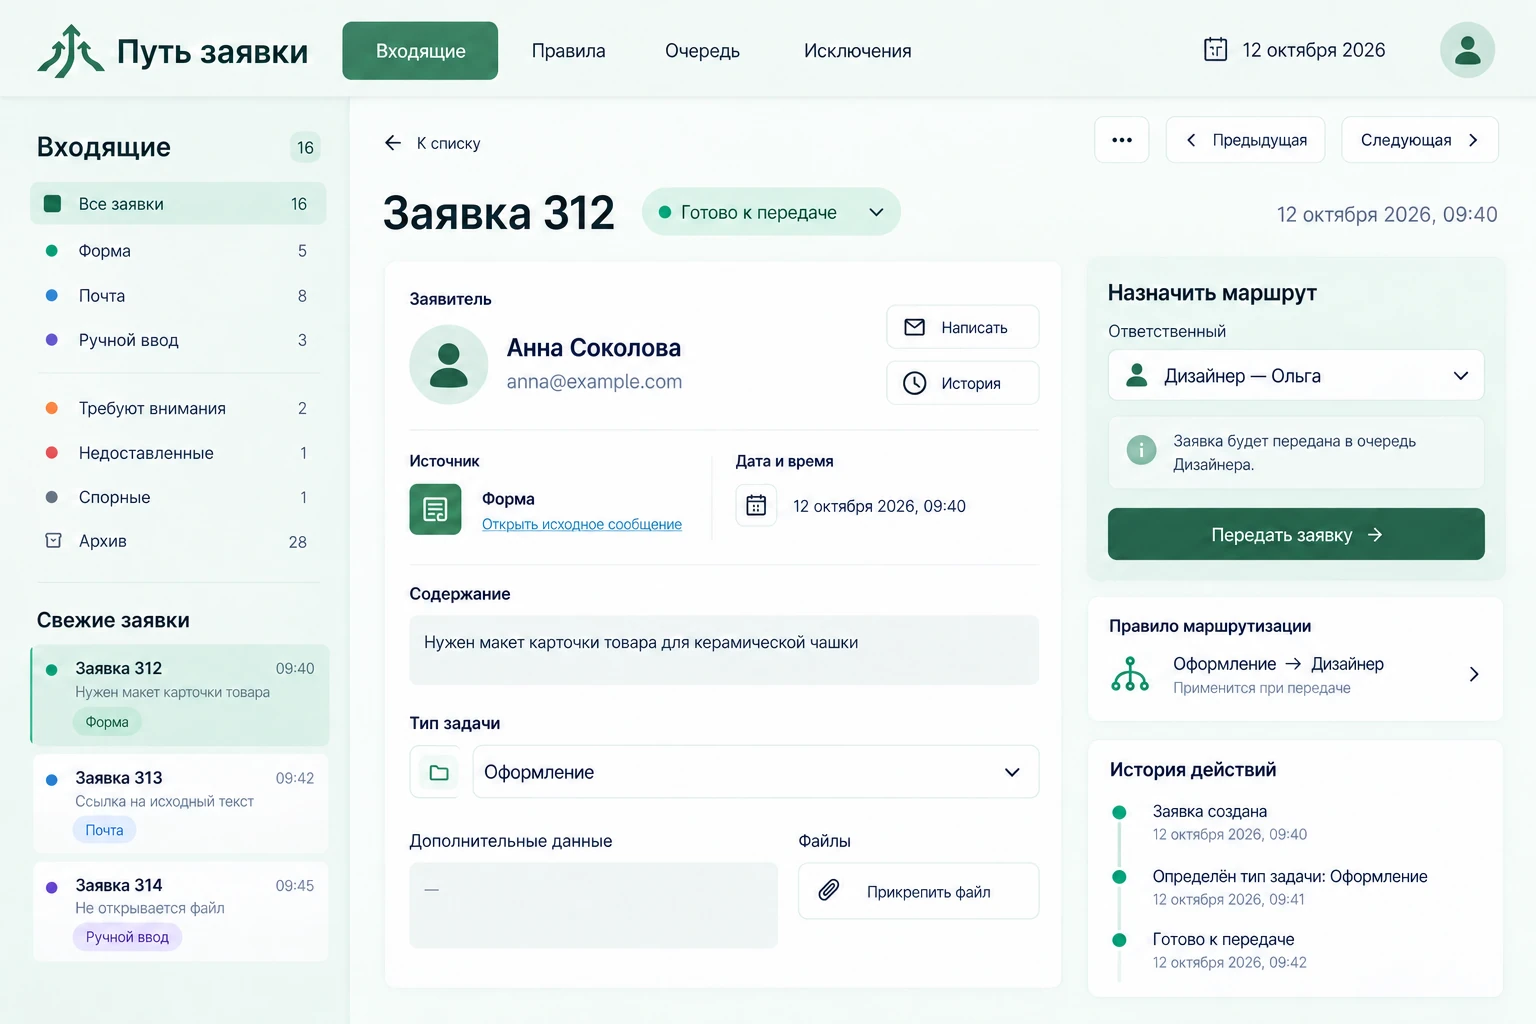The width and height of the screenshot is (1536, 1024).
Task: Open Заявка 313 in Свежие заявки
Action: pyautogui.click(x=180, y=803)
